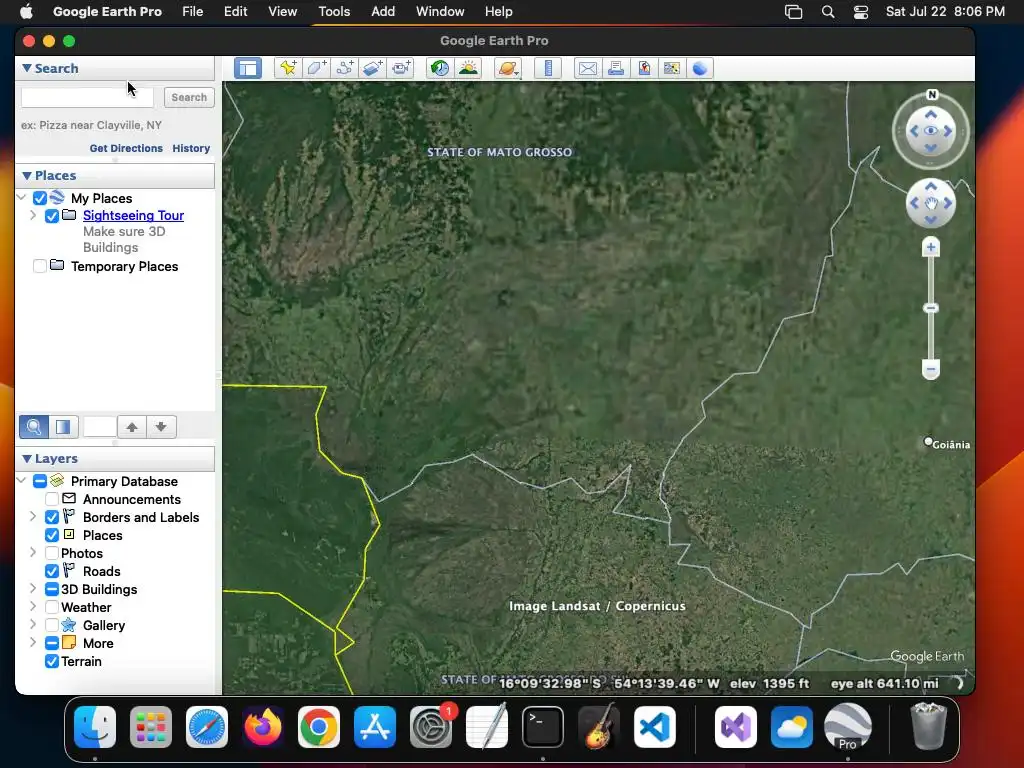
Task: Click the blue Earth globe toolbar icon
Action: [699, 68]
